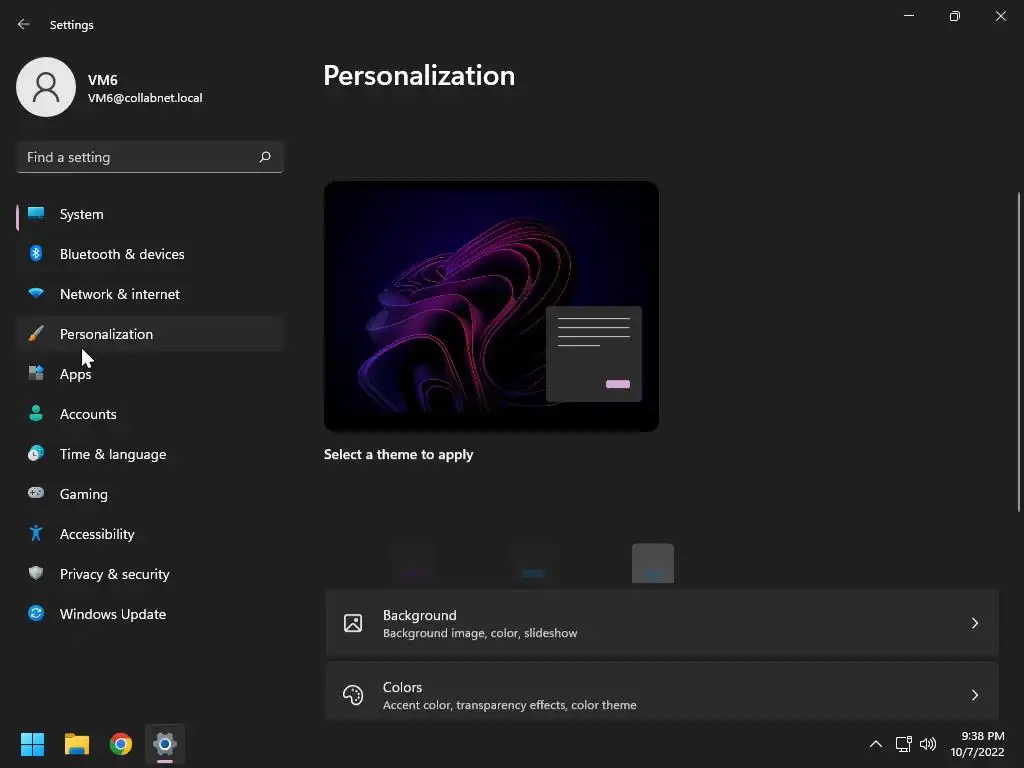Viewport: 1024px width, 768px height.
Task: Click the Background picture icon
Action: [353, 623]
